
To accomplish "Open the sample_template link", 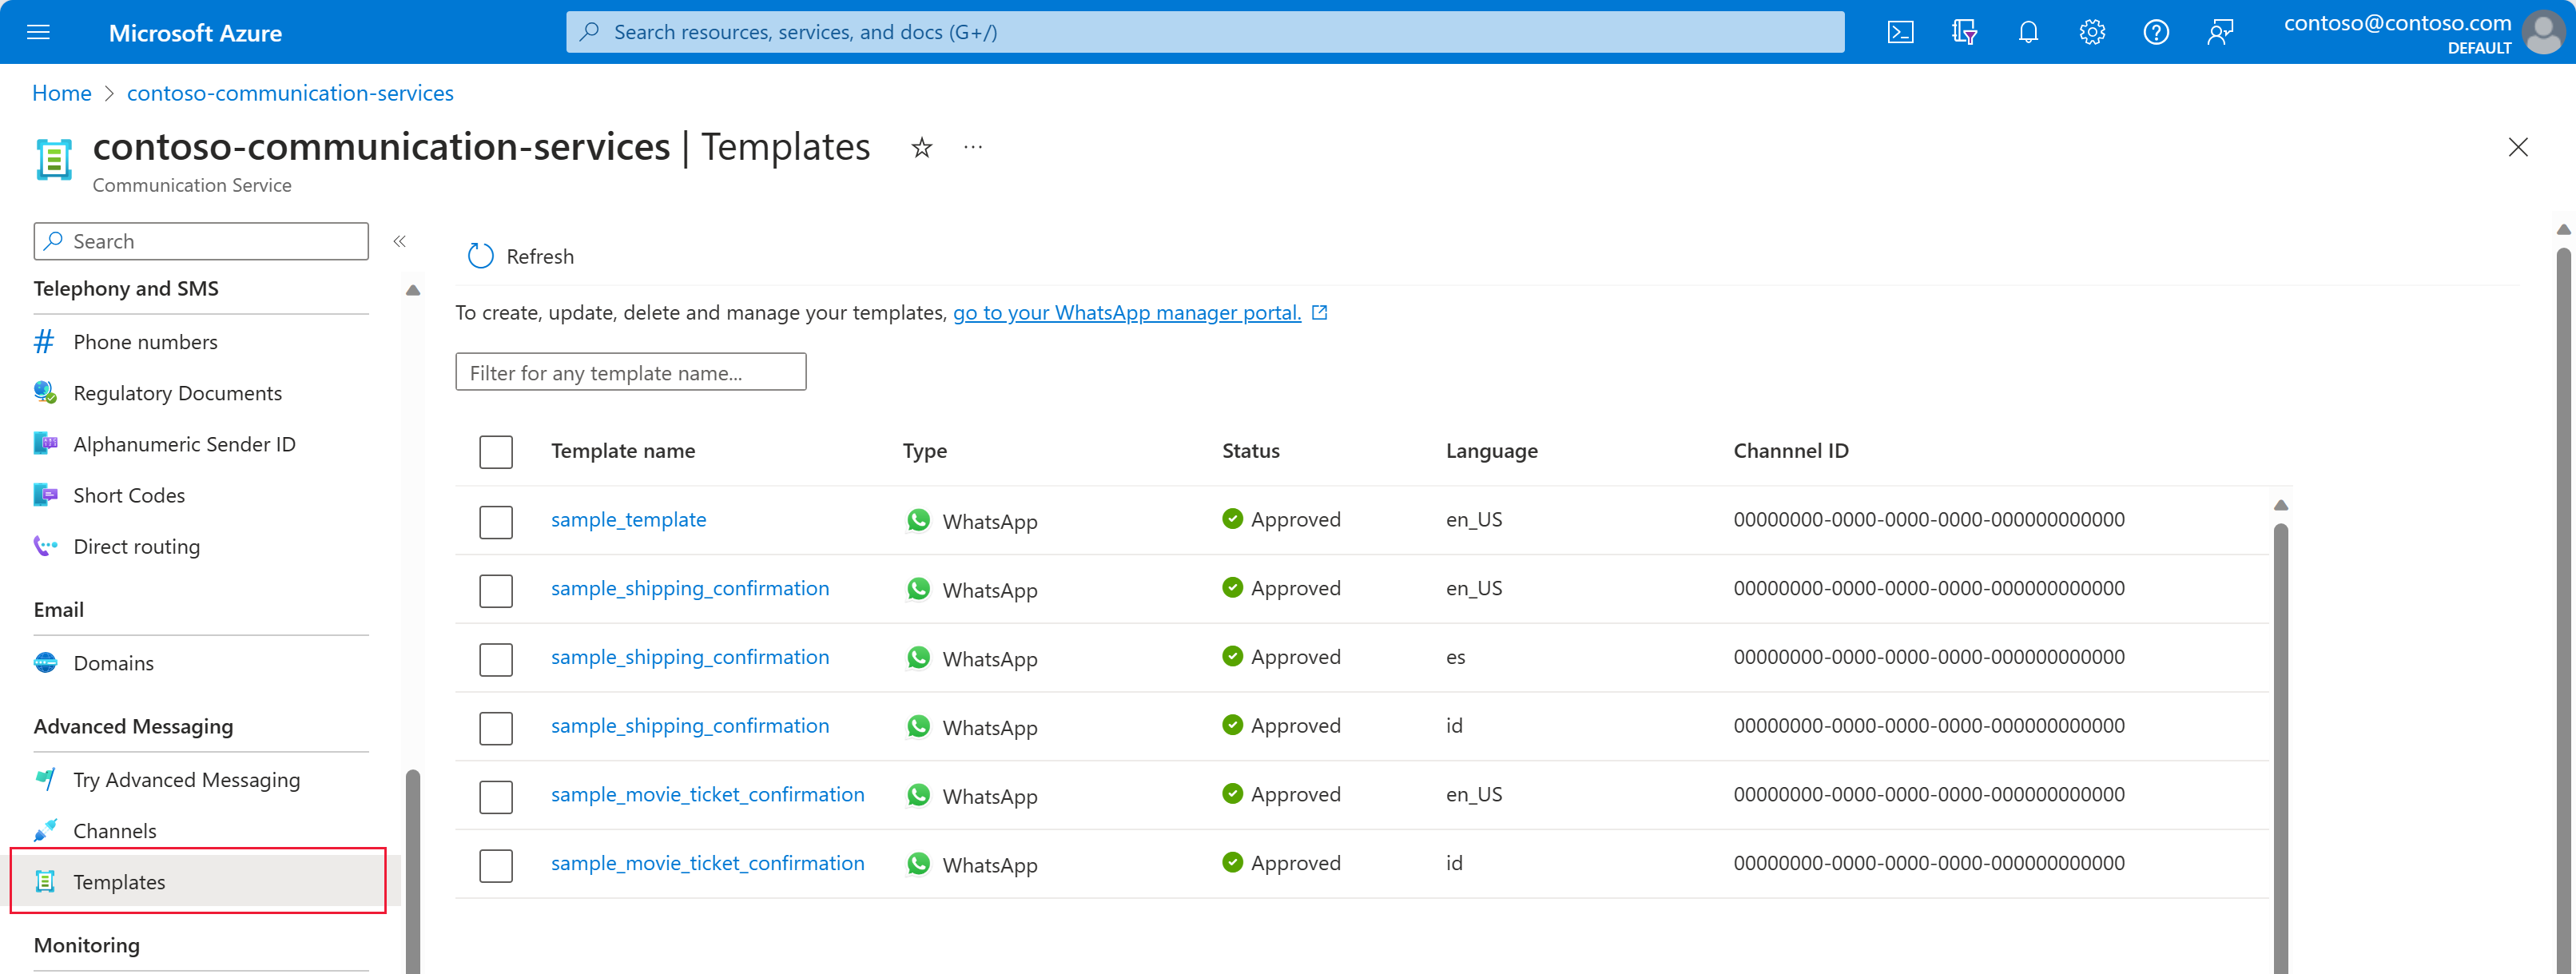I will click(x=628, y=519).
